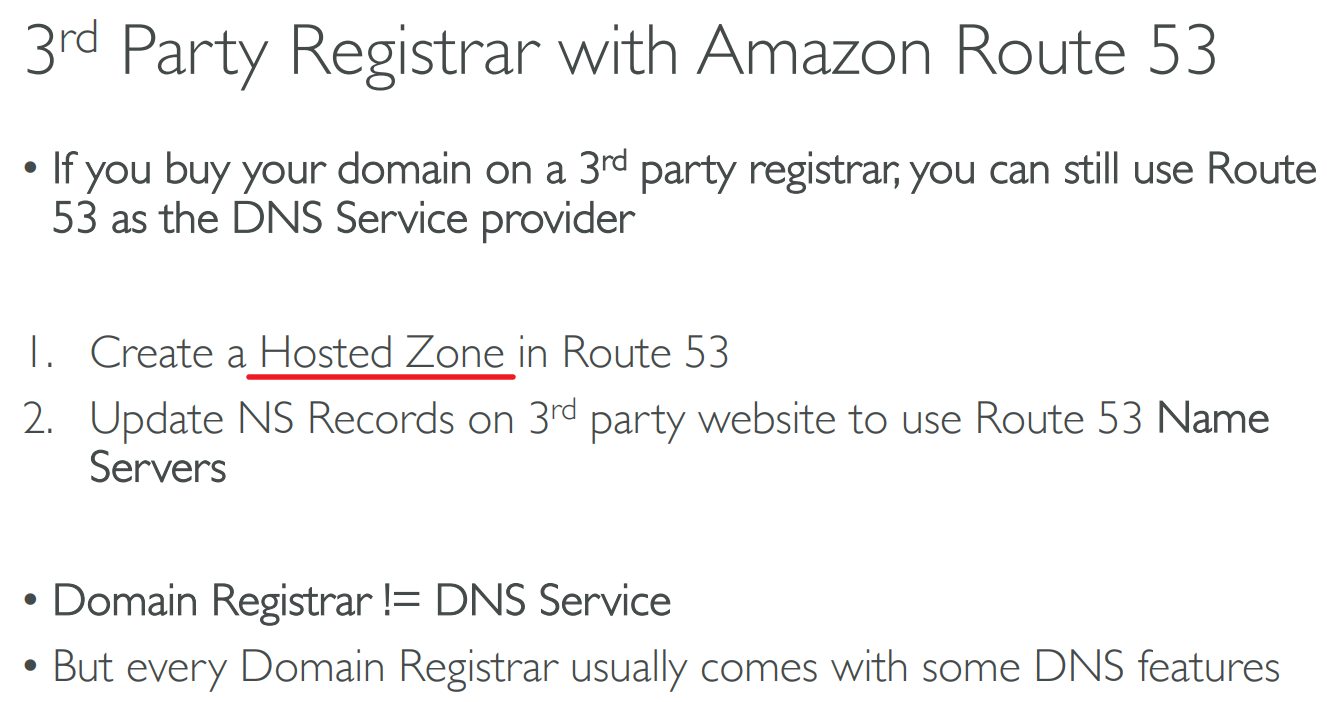Click the bold "Servers" word on the wrapped line

tap(158, 467)
